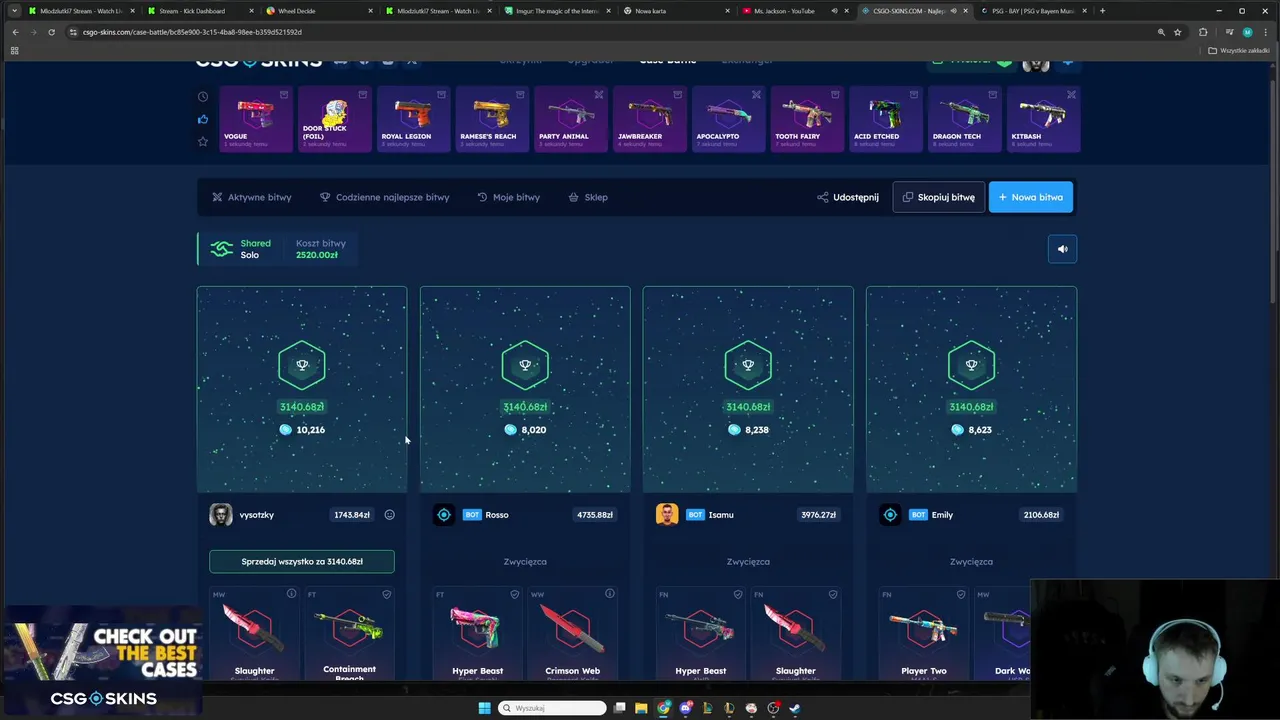Go back with browser back arrow

tap(15, 32)
